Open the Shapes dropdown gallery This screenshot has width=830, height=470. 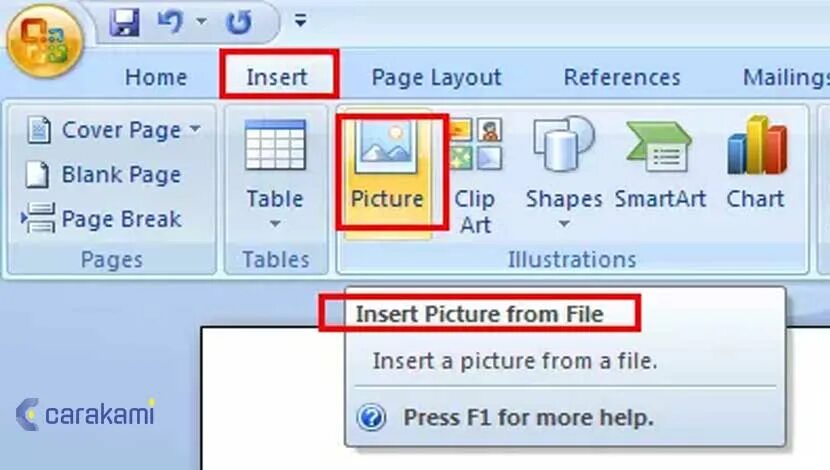coord(564,175)
